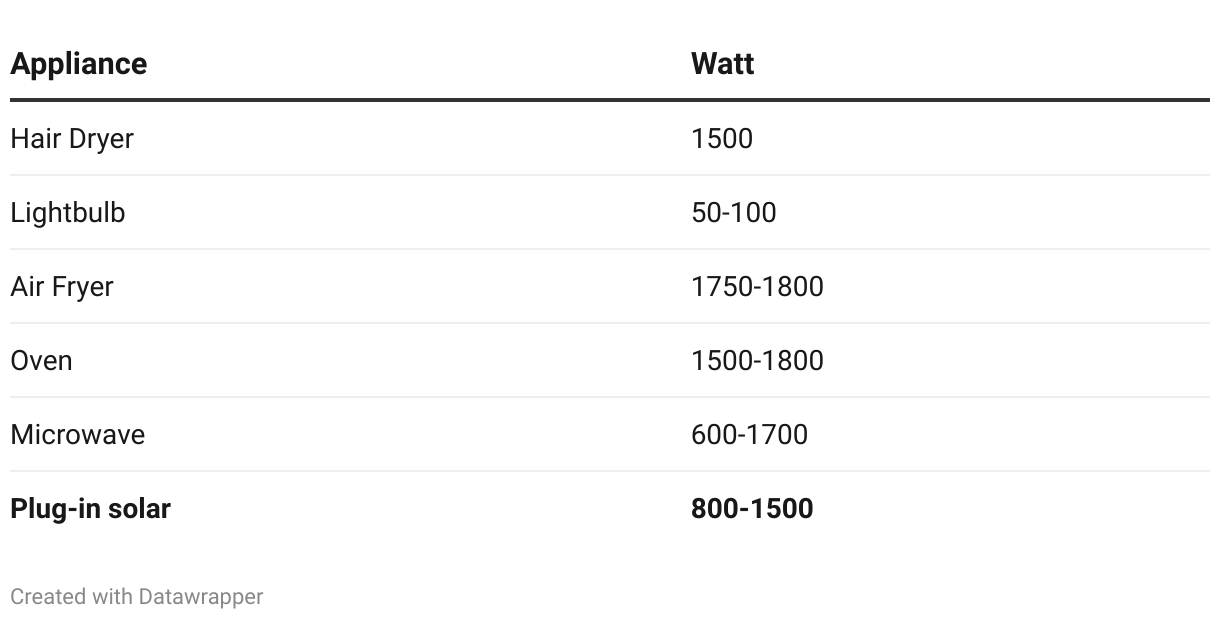Click the 50-100 watt value

point(734,212)
